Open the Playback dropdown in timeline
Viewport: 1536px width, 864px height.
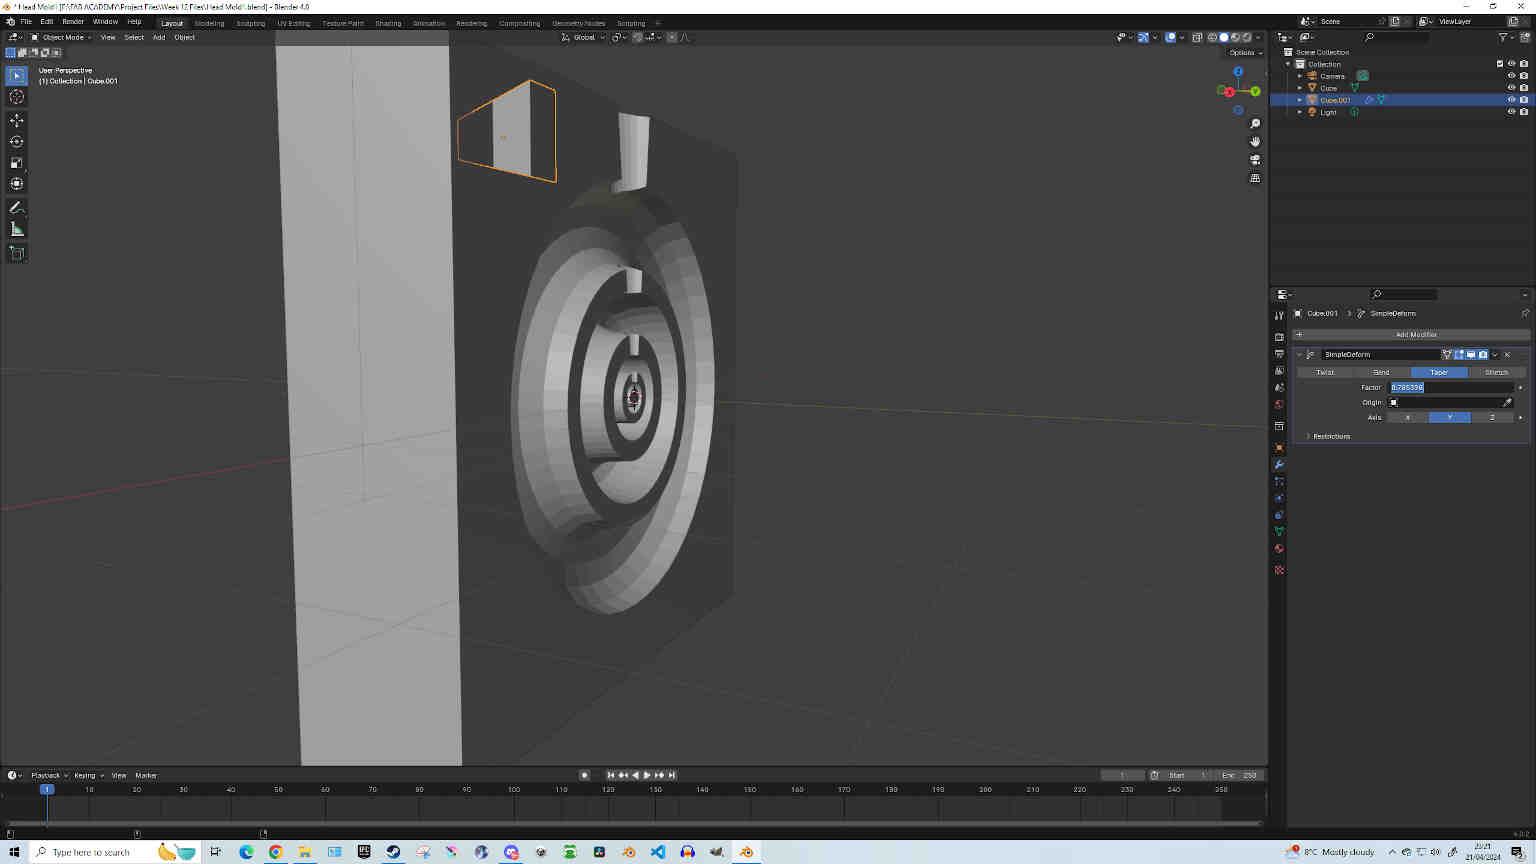[49, 775]
